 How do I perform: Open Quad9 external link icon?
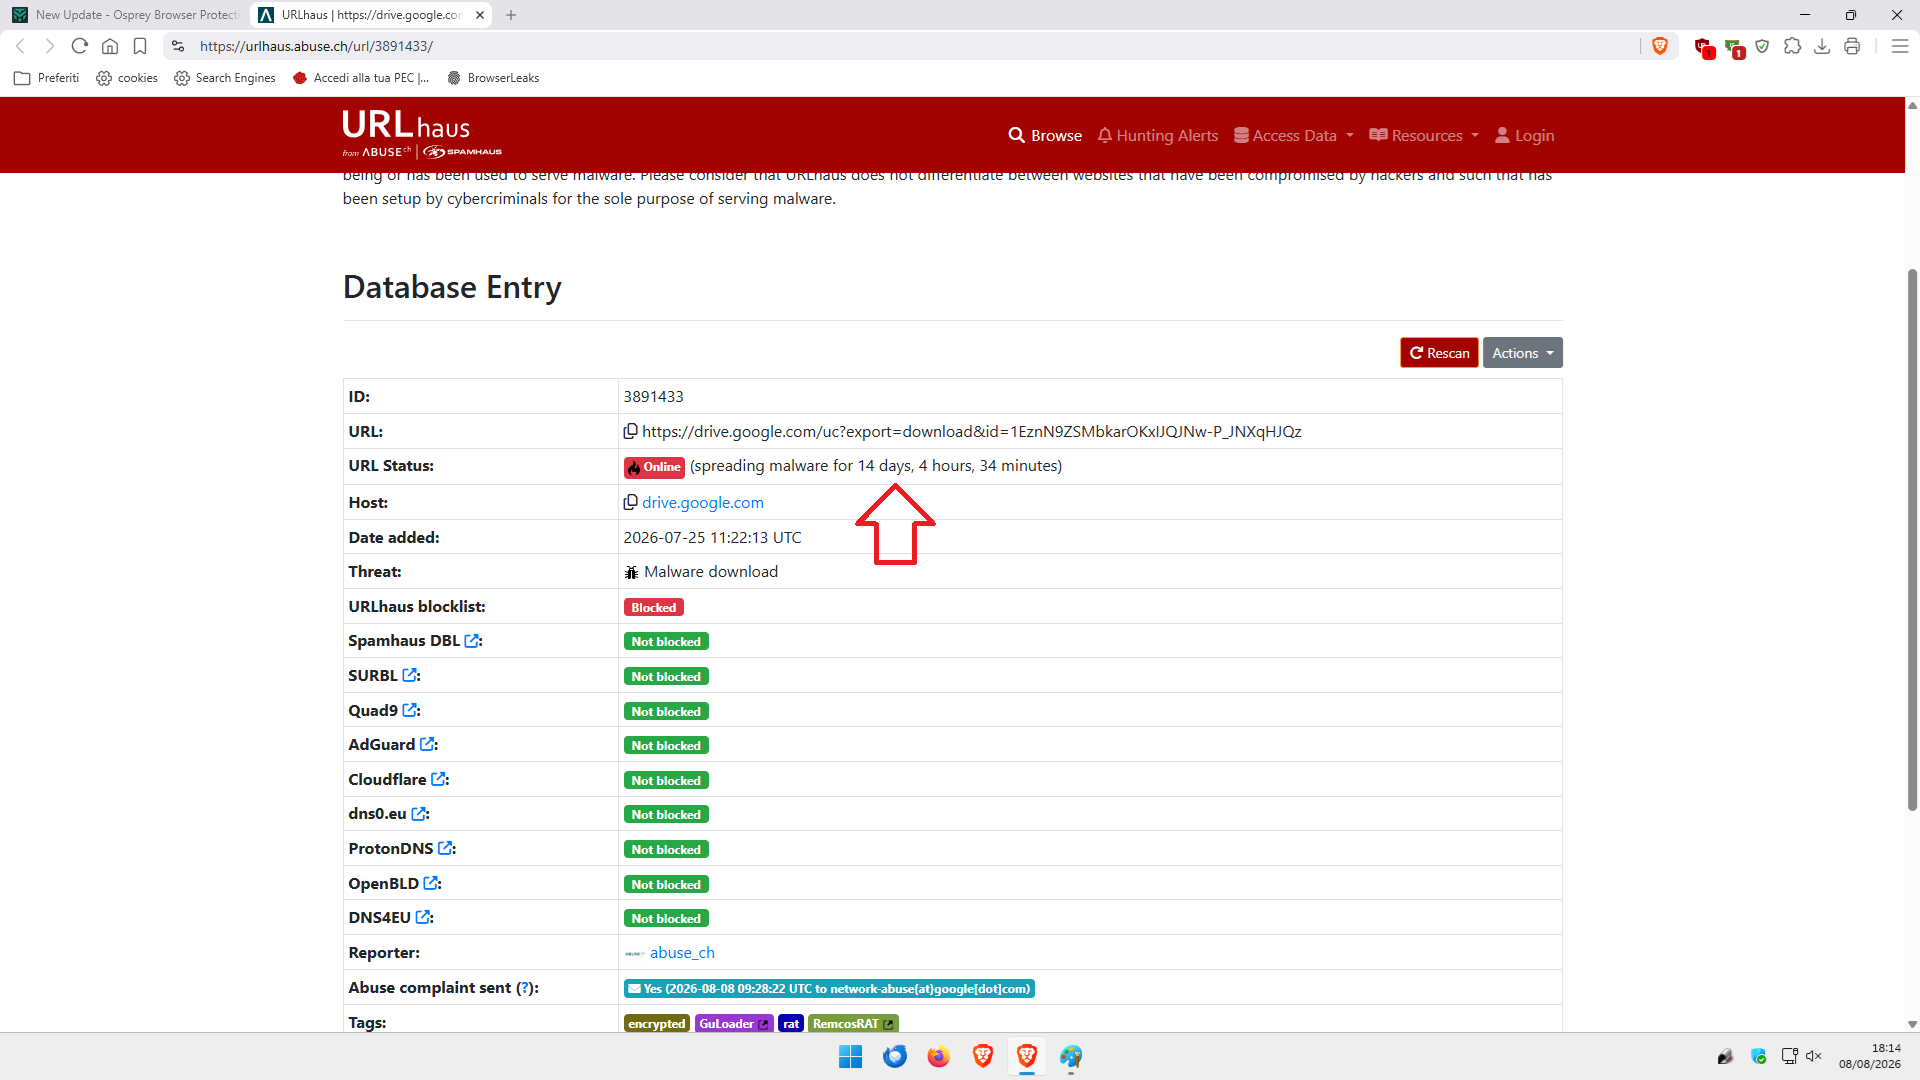point(410,710)
